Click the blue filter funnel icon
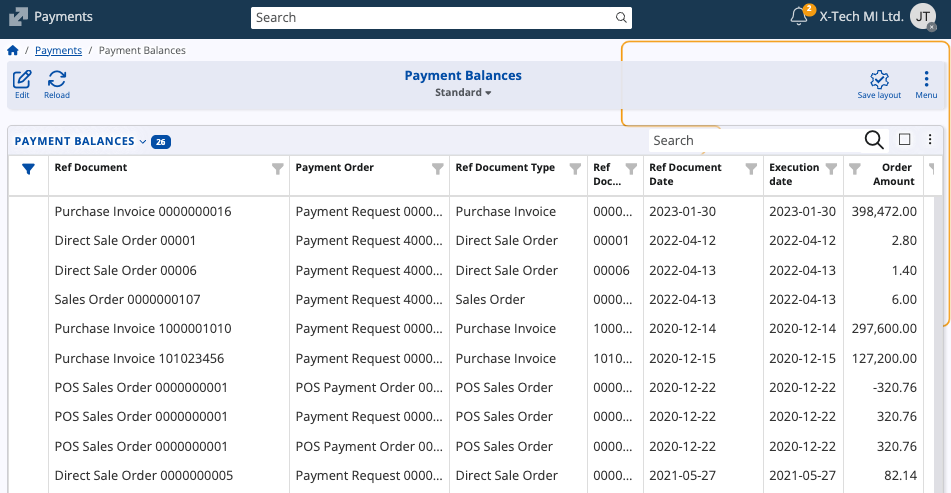 coord(28,169)
